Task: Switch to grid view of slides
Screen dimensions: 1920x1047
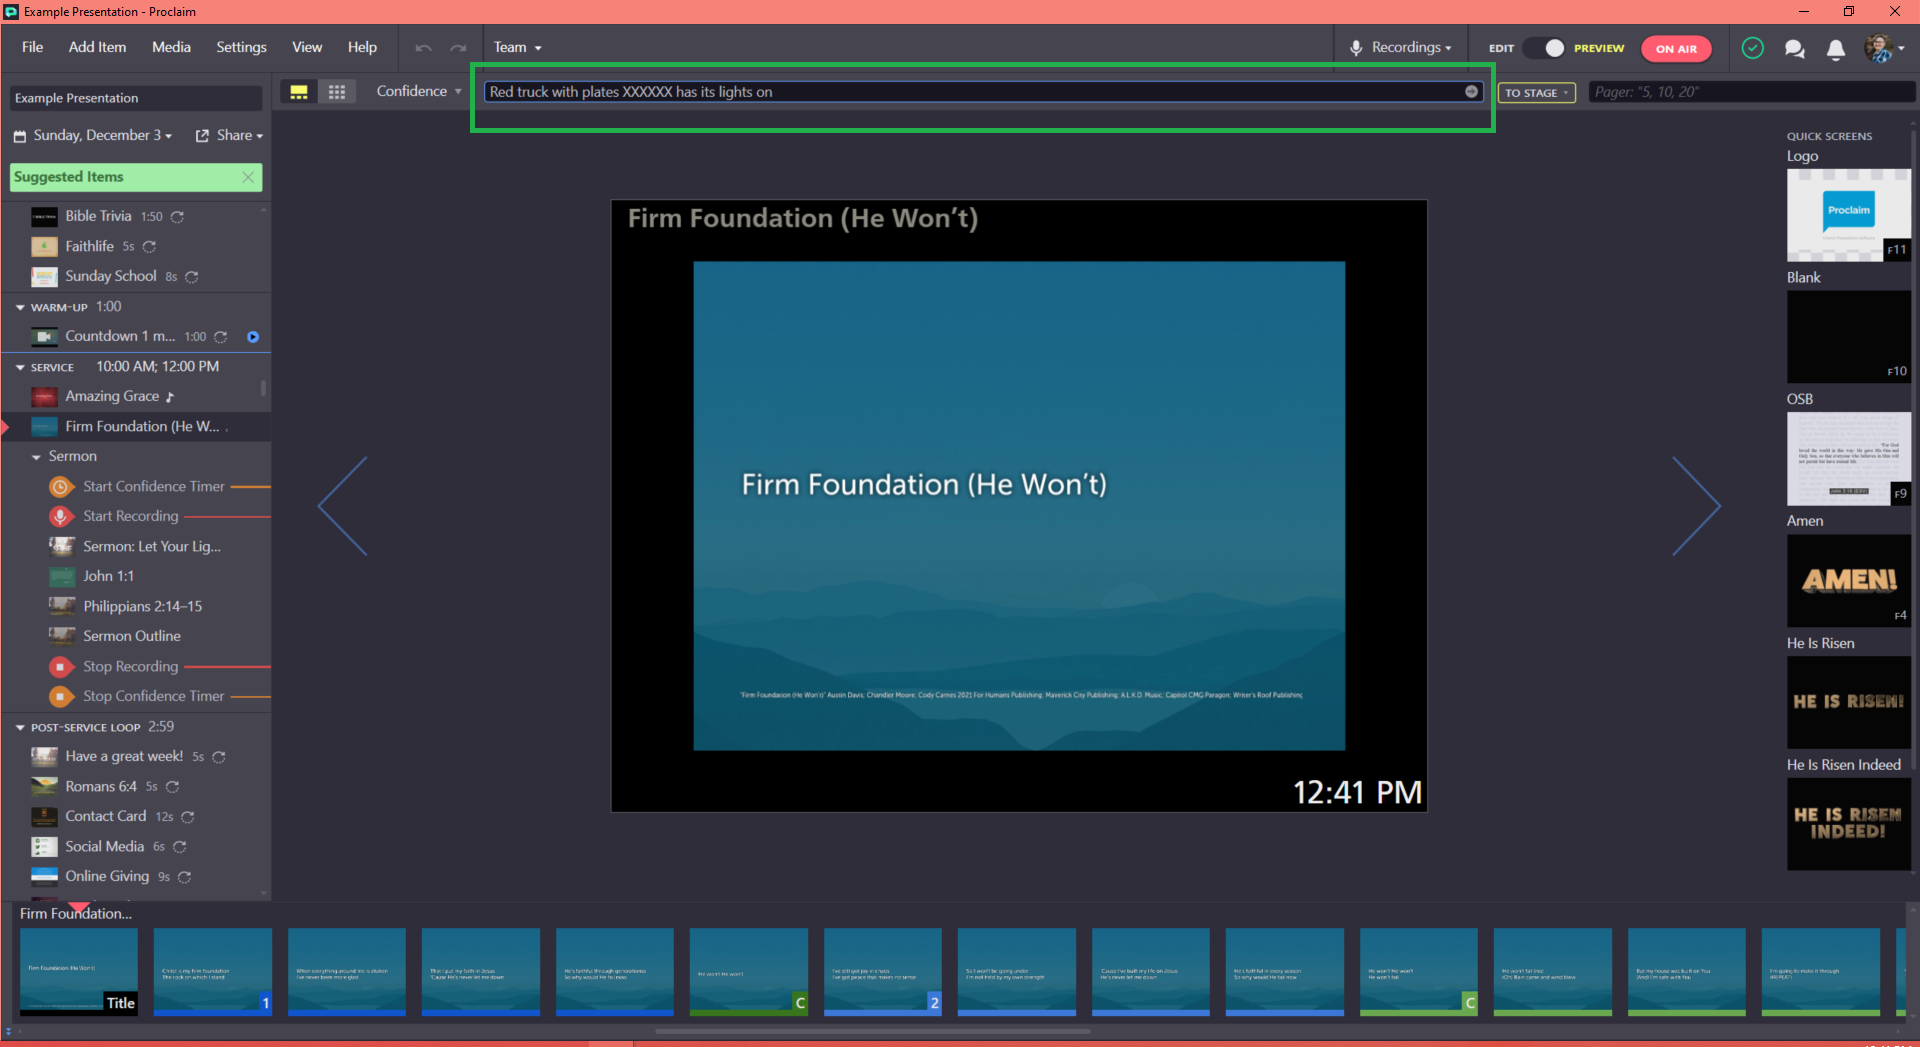Action: (337, 91)
